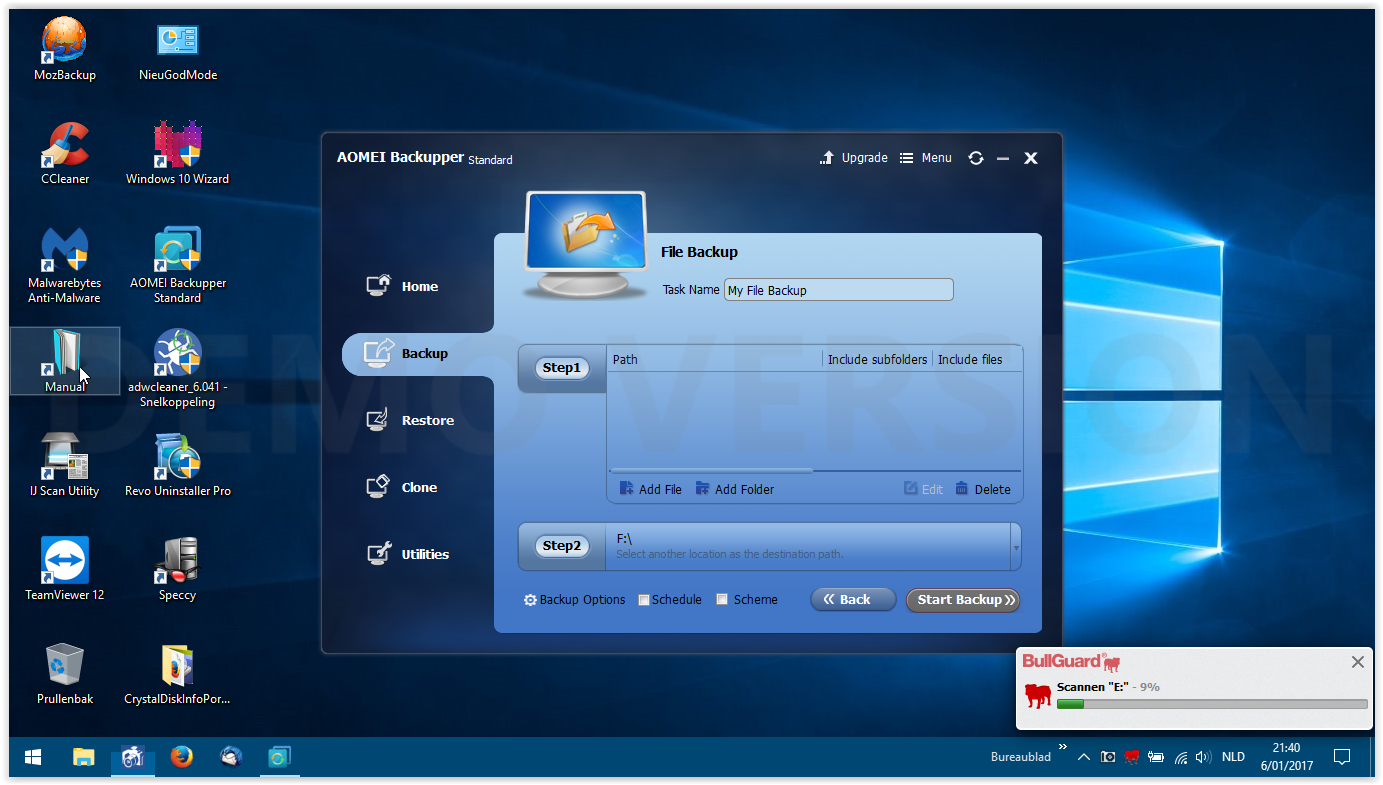Click Add Folder in Step1 panel
Image resolution: width=1383 pixels, height=785 pixels.
pos(735,489)
